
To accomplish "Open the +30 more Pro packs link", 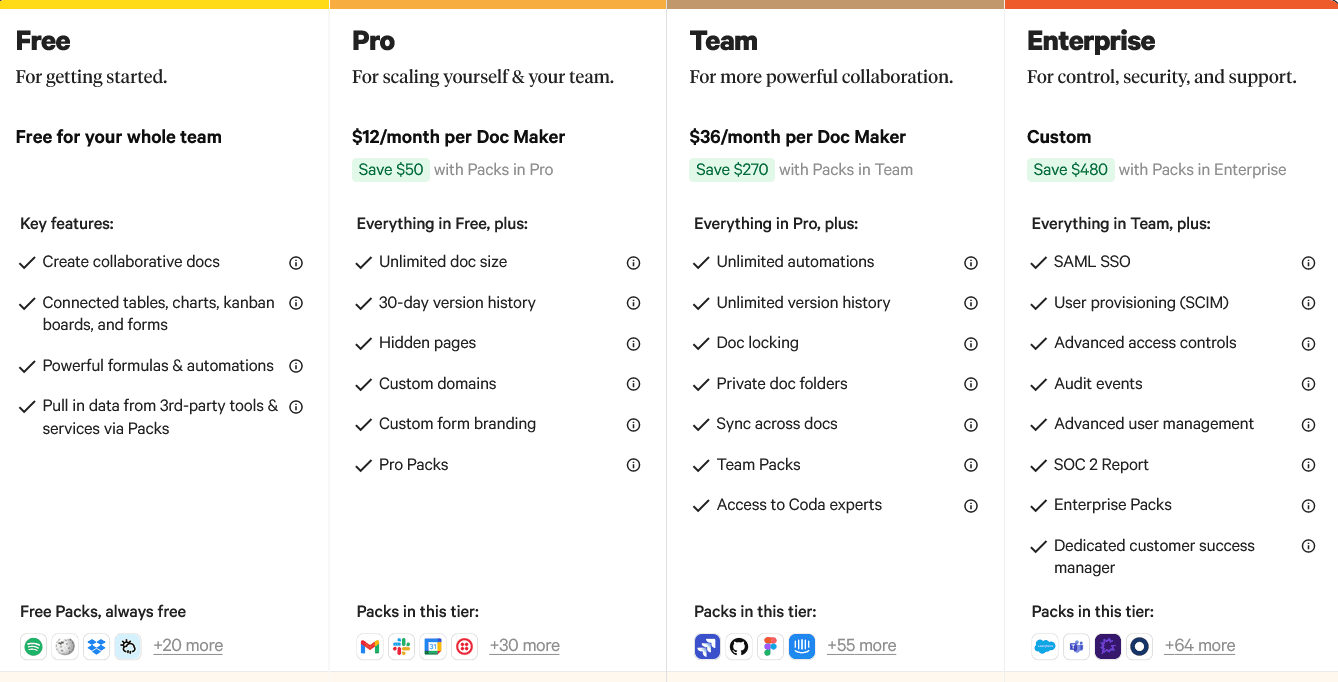I will tap(525, 646).
